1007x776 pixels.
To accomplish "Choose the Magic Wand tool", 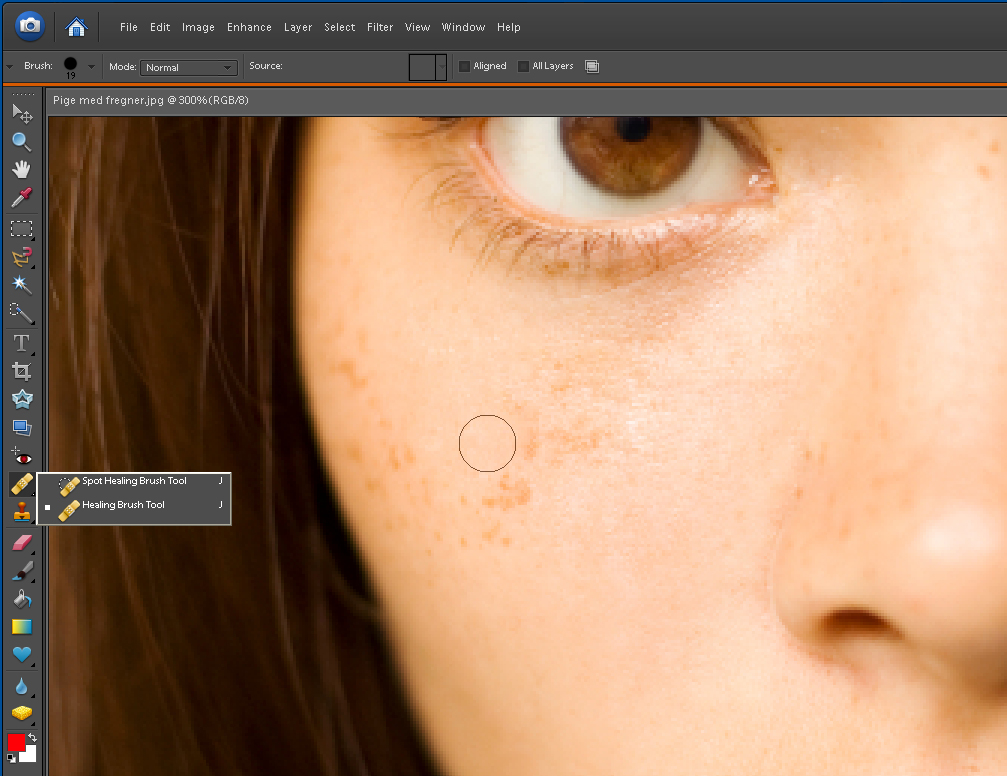I will [21, 285].
